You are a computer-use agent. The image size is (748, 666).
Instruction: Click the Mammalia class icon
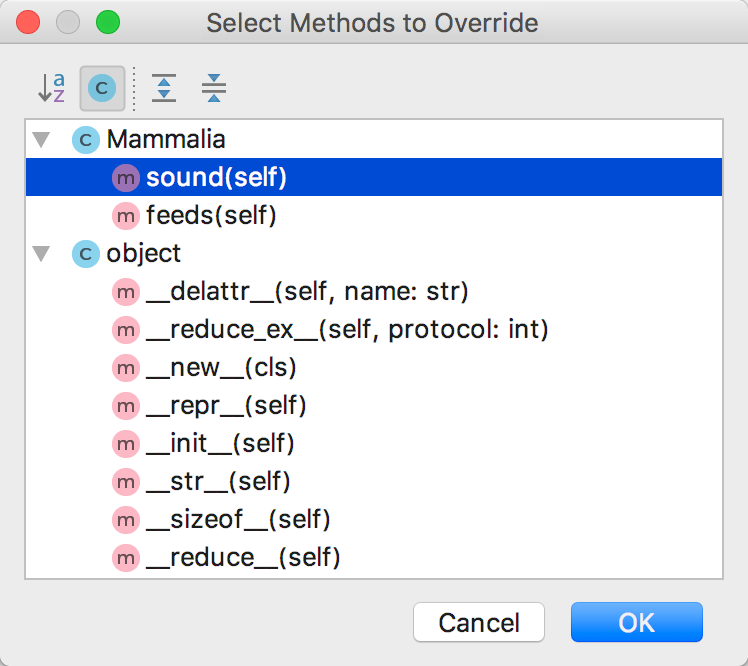tap(86, 140)
